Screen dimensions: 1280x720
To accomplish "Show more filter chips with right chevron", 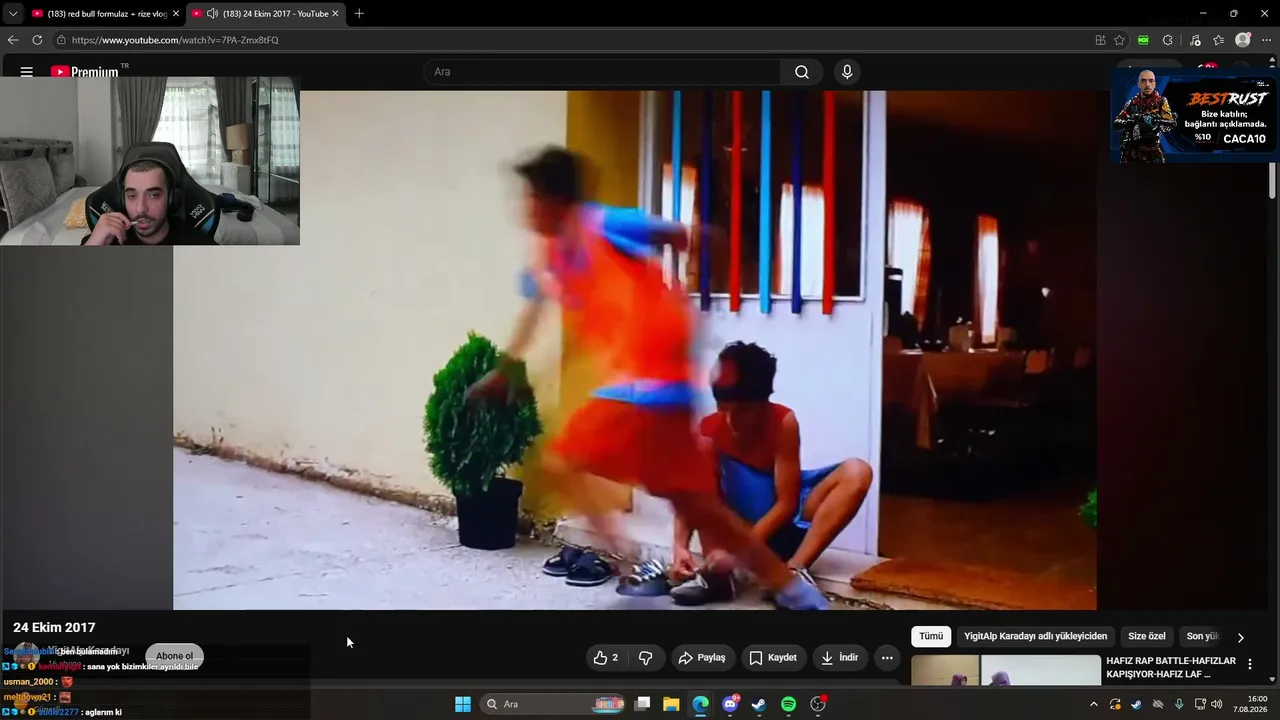I will tap(1241, 637).
